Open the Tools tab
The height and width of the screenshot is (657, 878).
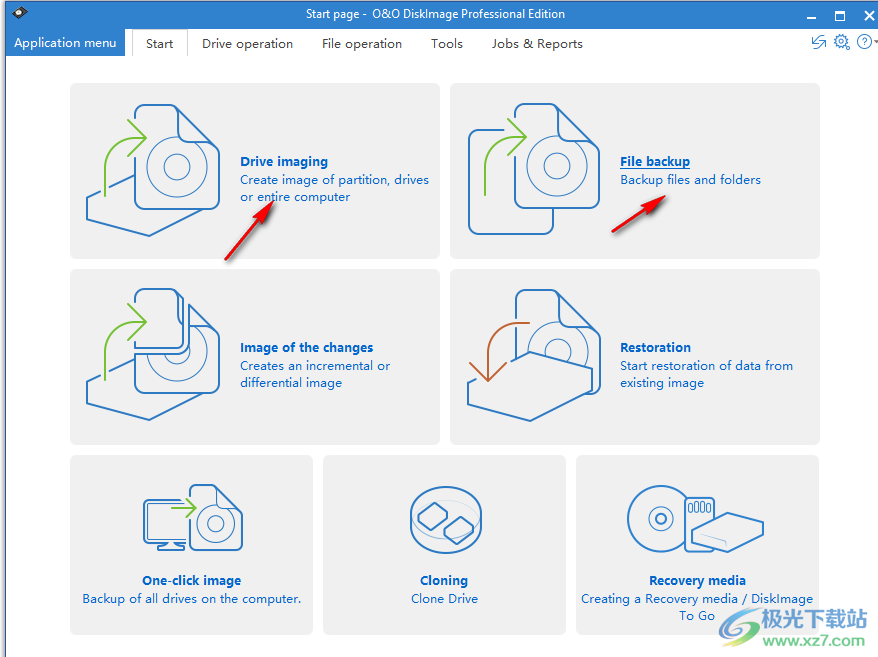447,44
